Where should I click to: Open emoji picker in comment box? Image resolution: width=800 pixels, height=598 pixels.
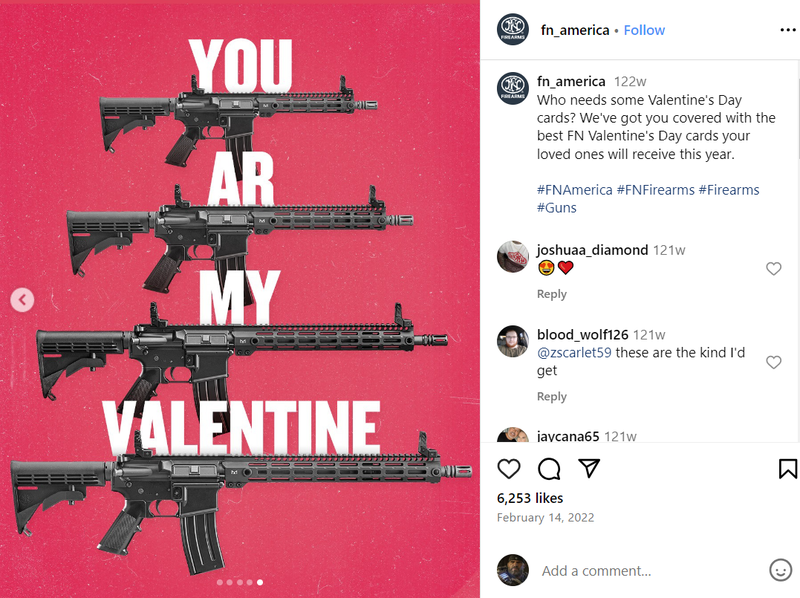(780, 570)
